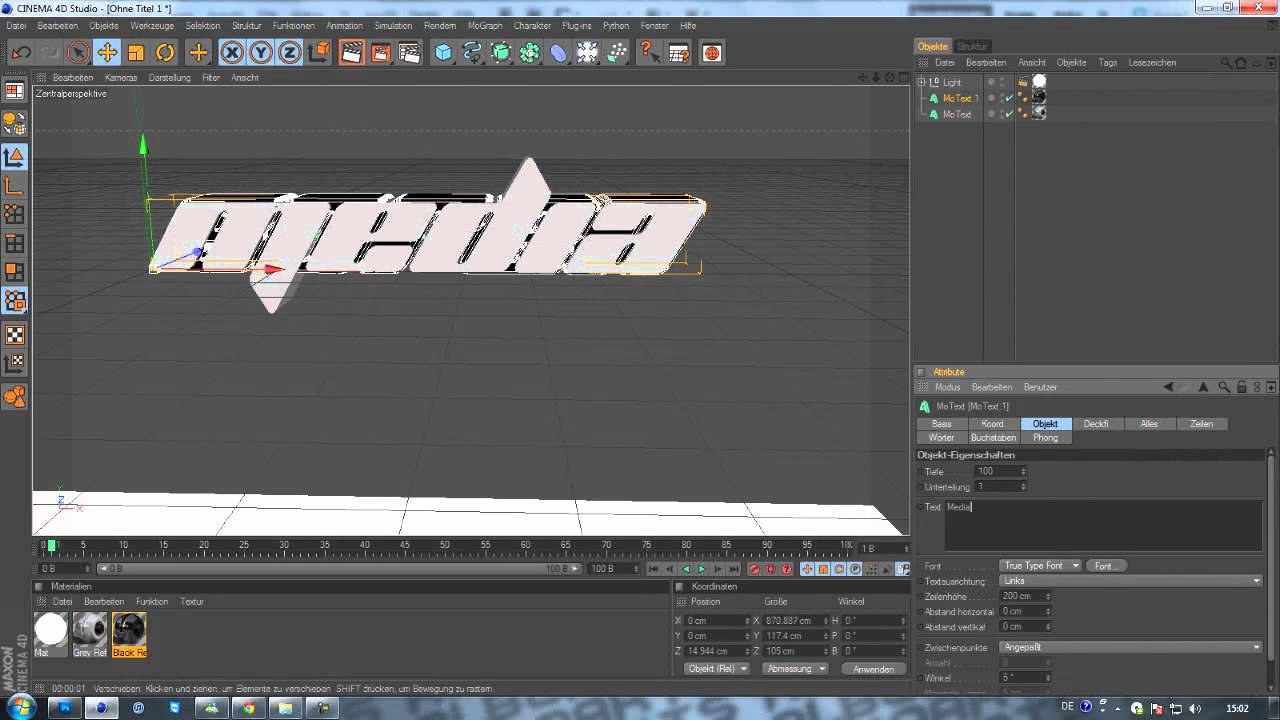The image size is (1280, 720).
Task: Click MoText.1 material tag thumbnail
Action: point(1039,97)
